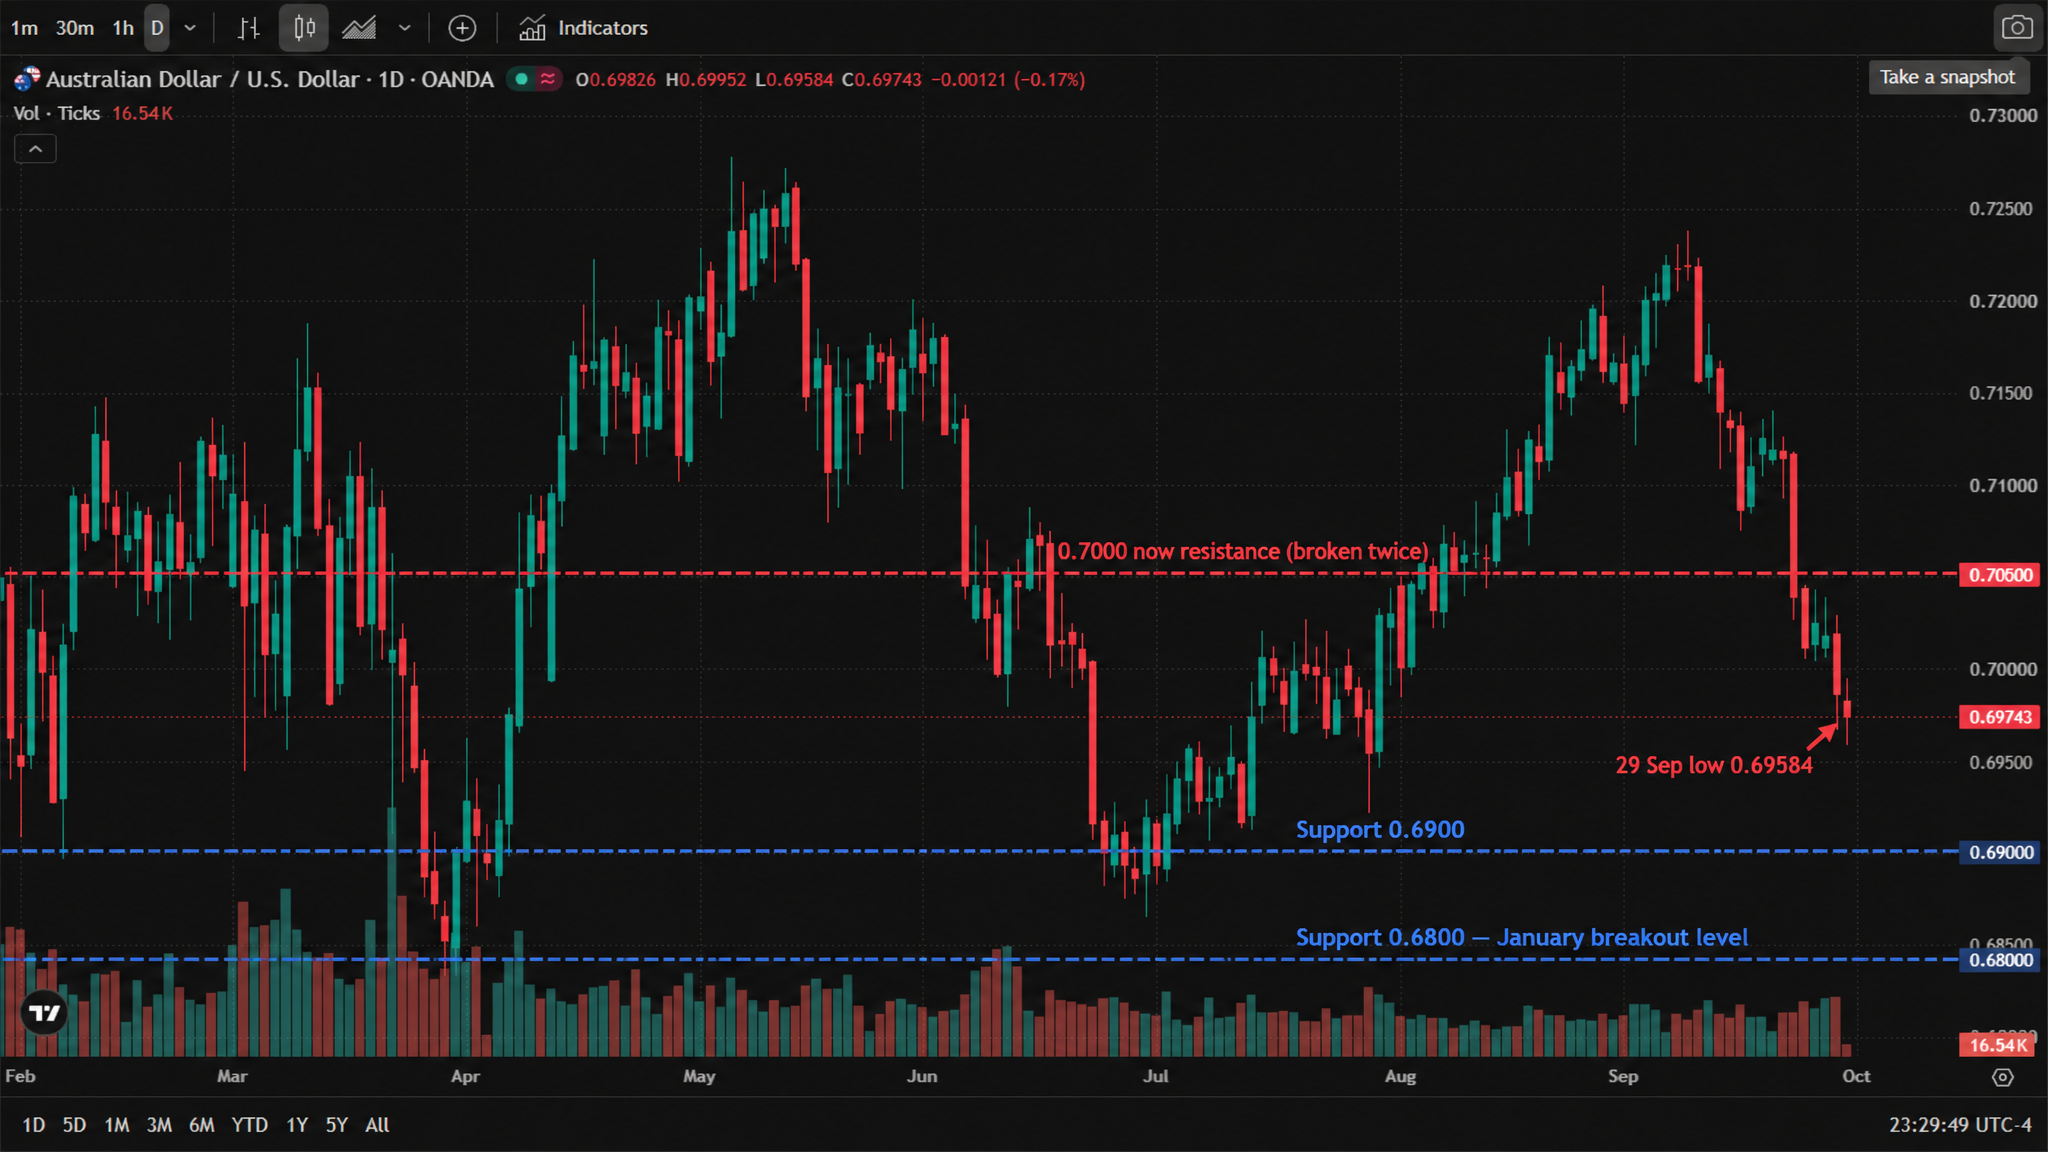Click the 0.68000 blue price label
Image resolution: width=2048 pixels, height=1152 pixels.
coord(1999,960)
